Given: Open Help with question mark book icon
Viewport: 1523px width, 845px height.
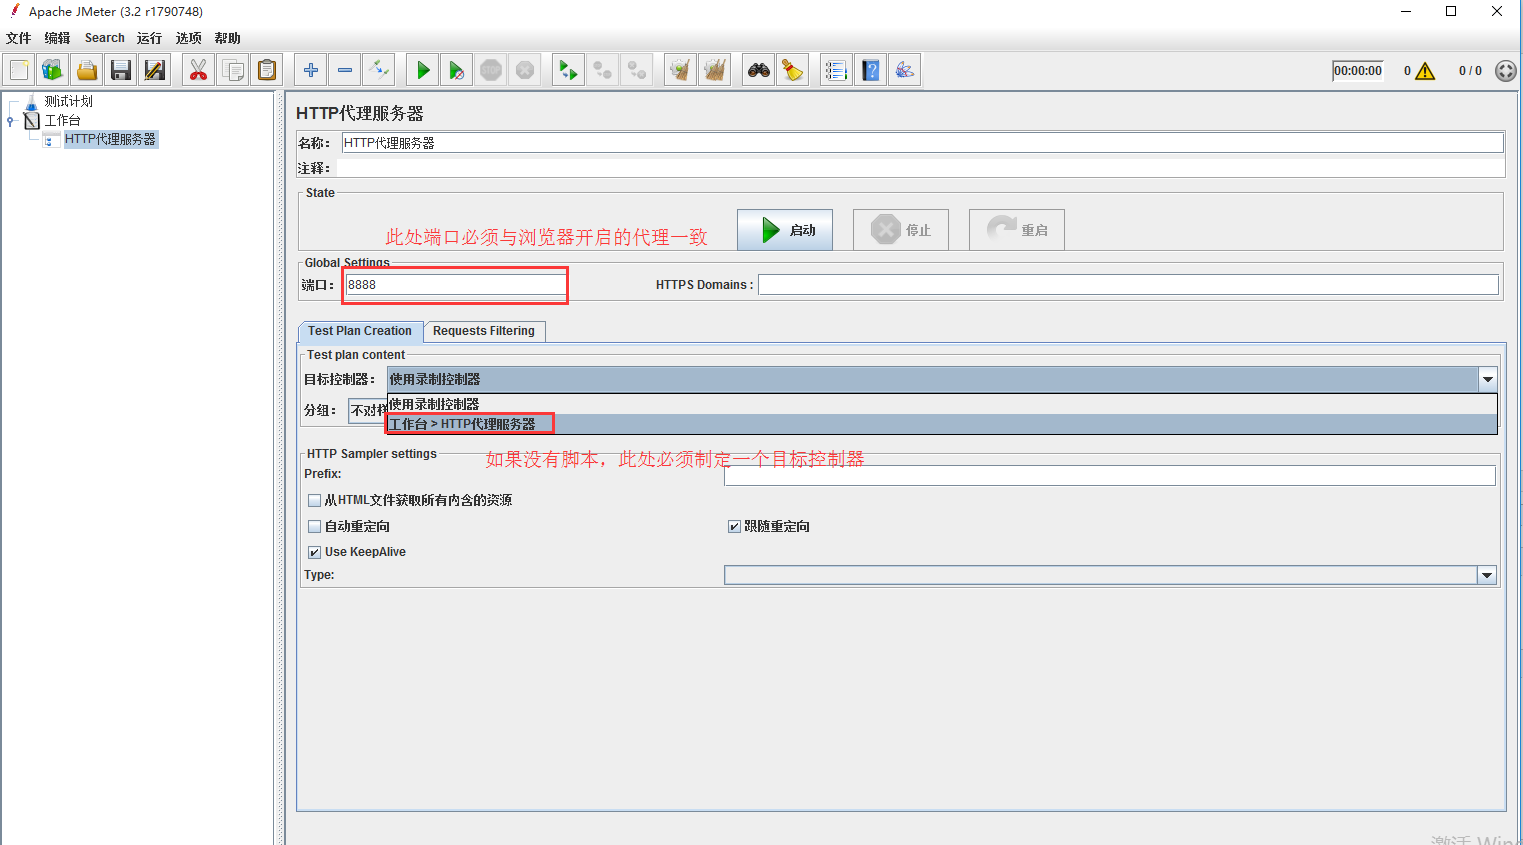Looking at the screenshot, I should (871, 70).
